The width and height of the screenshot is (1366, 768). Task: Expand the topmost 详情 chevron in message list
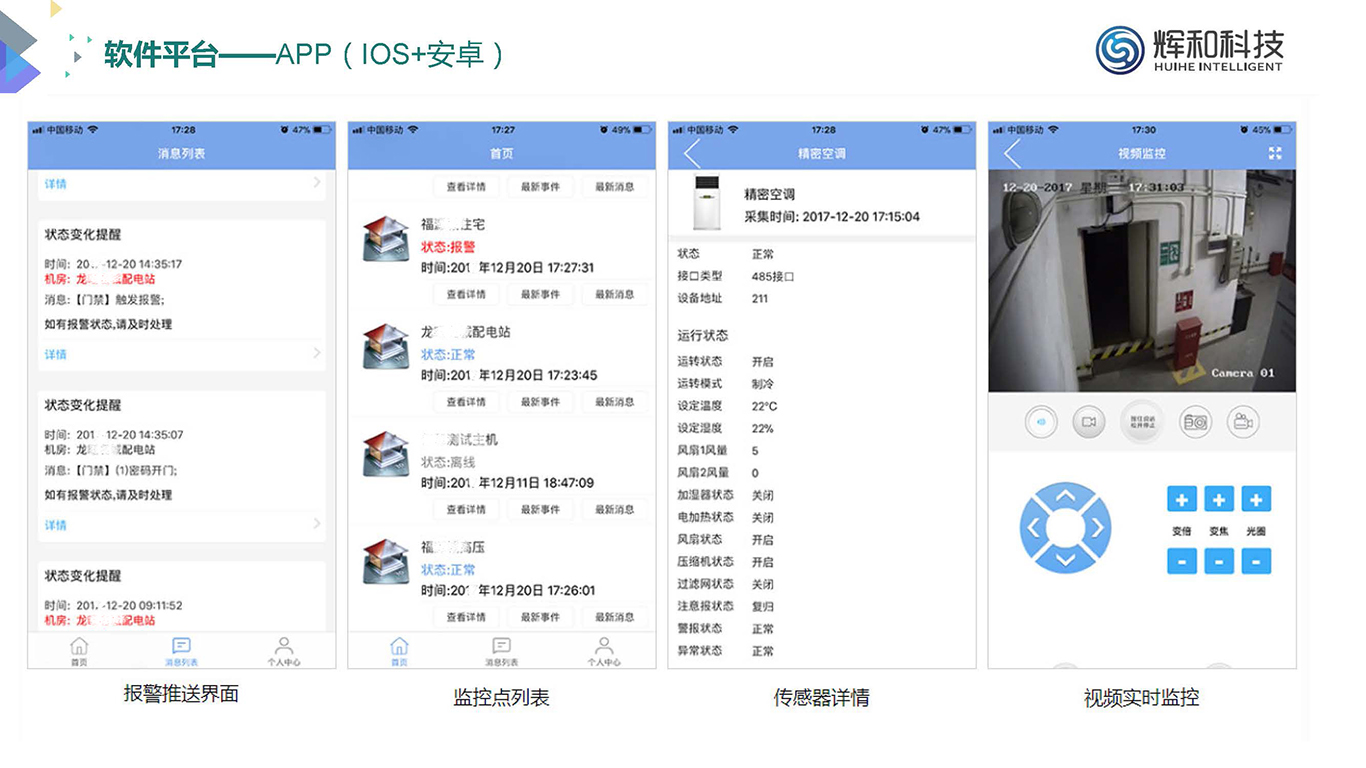317,183
